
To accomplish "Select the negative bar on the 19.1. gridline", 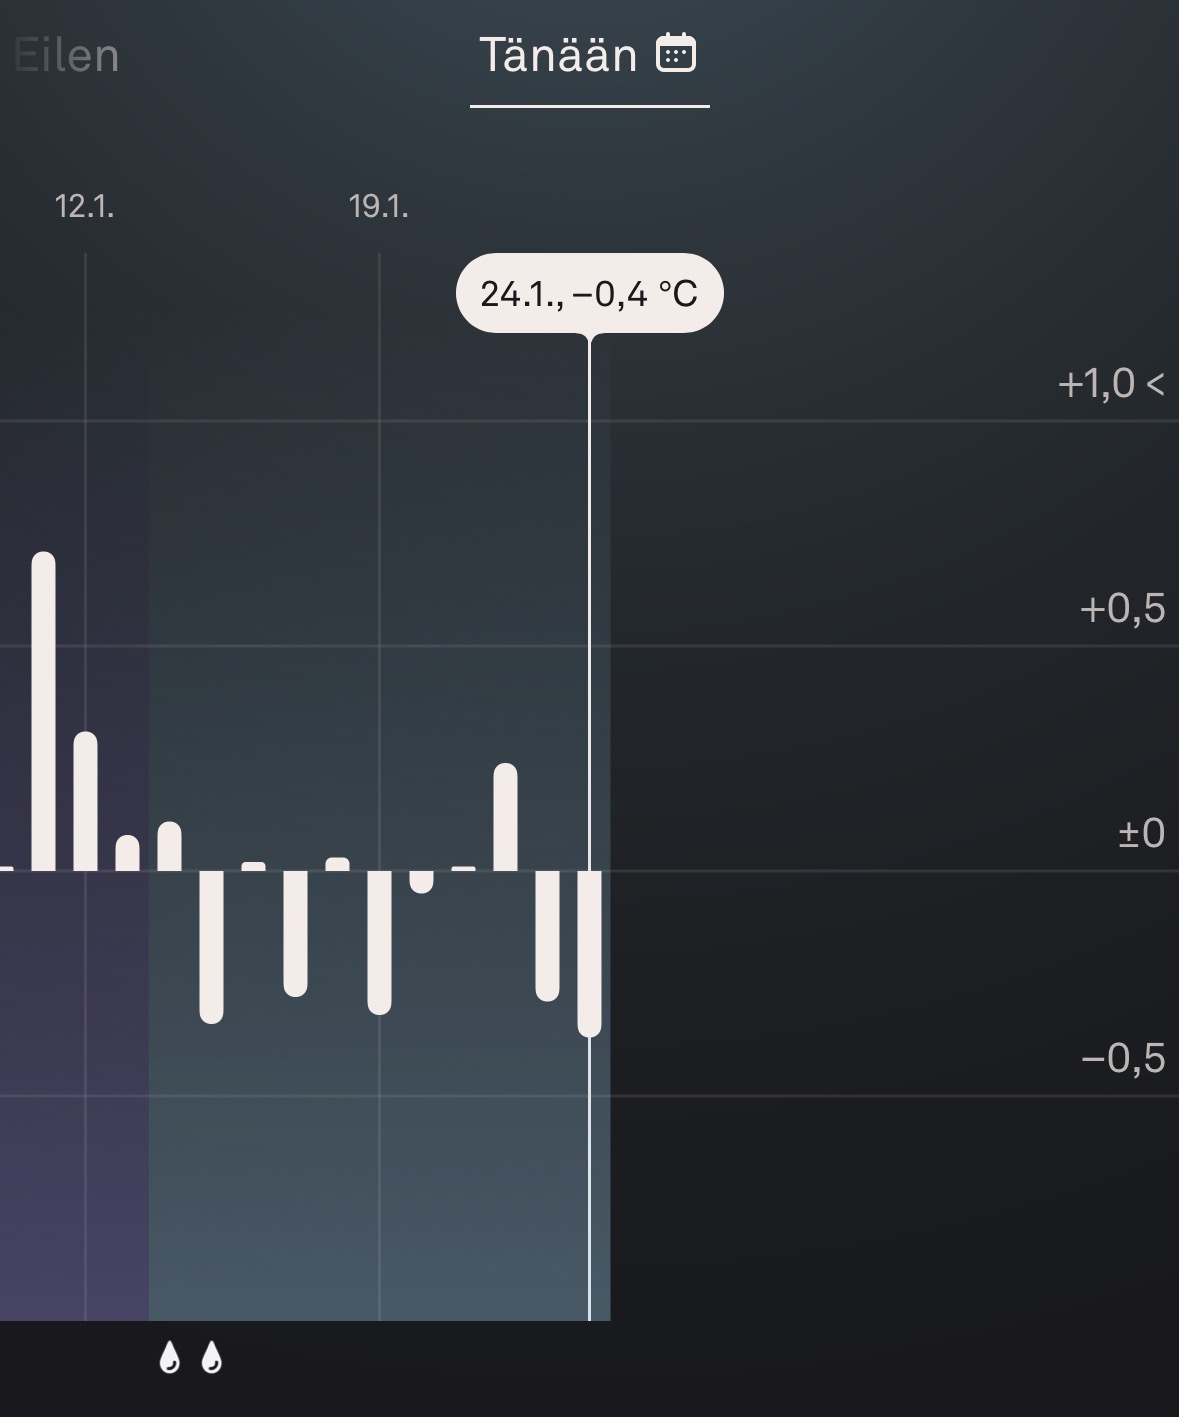I will (x=379, y=942).
